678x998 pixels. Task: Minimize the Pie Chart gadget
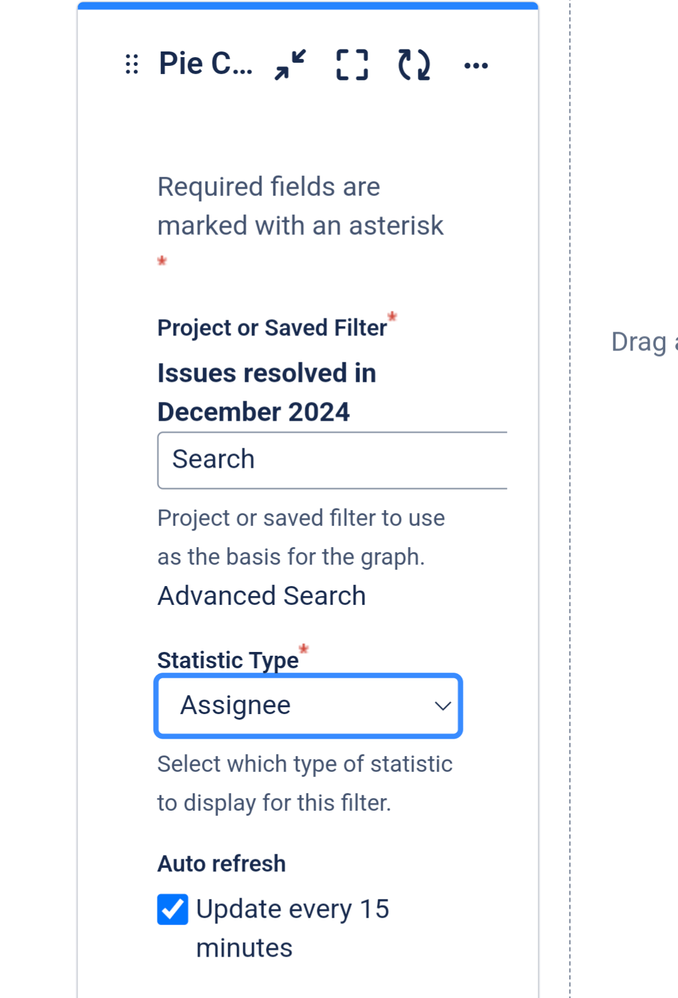click(x=291, y=66)
